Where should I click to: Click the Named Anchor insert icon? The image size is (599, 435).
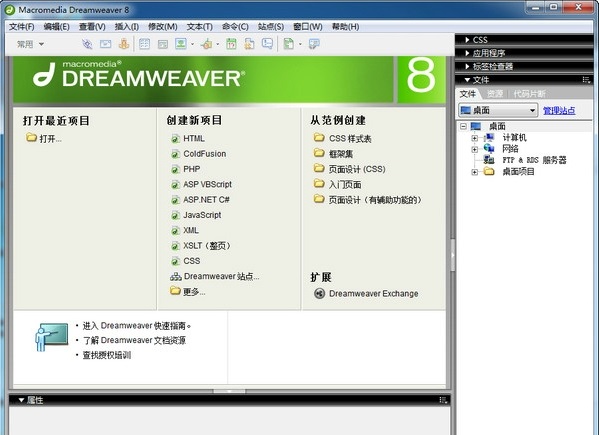[123, 44]
